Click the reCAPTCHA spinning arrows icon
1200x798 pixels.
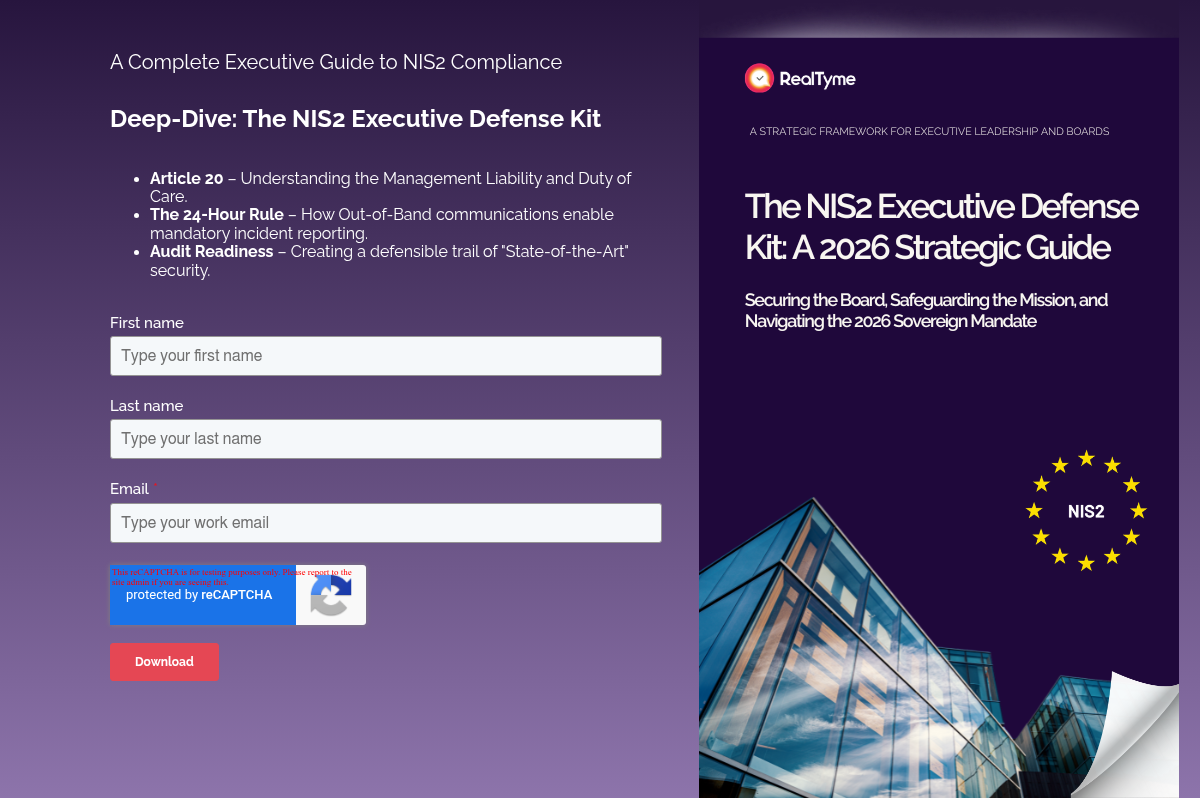[330, 595]
